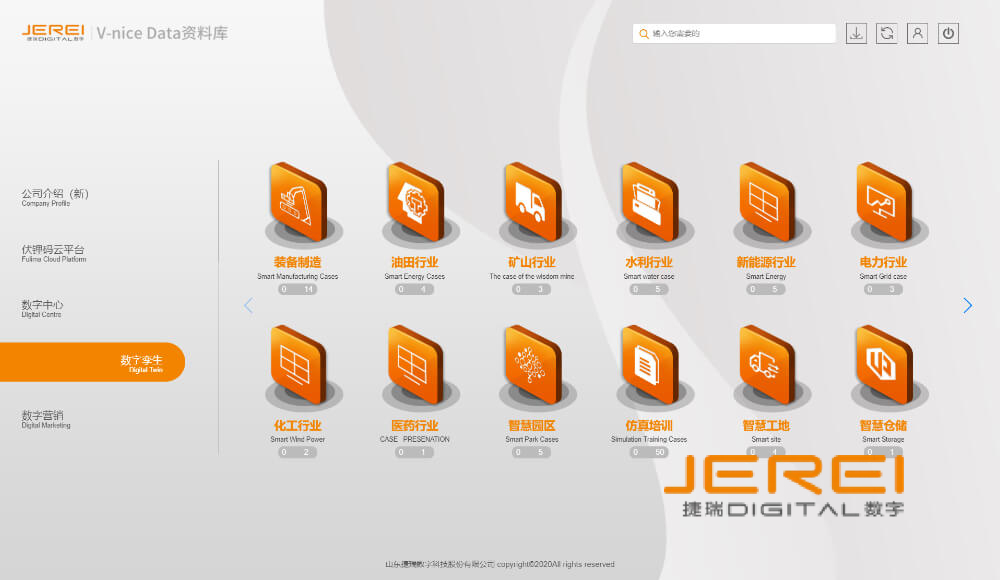This screenshot has height=580, width=1000.
Task: Switch to 公司介绍 Company Profile menu
Action: pyautogui.click(x=55, y=197)
